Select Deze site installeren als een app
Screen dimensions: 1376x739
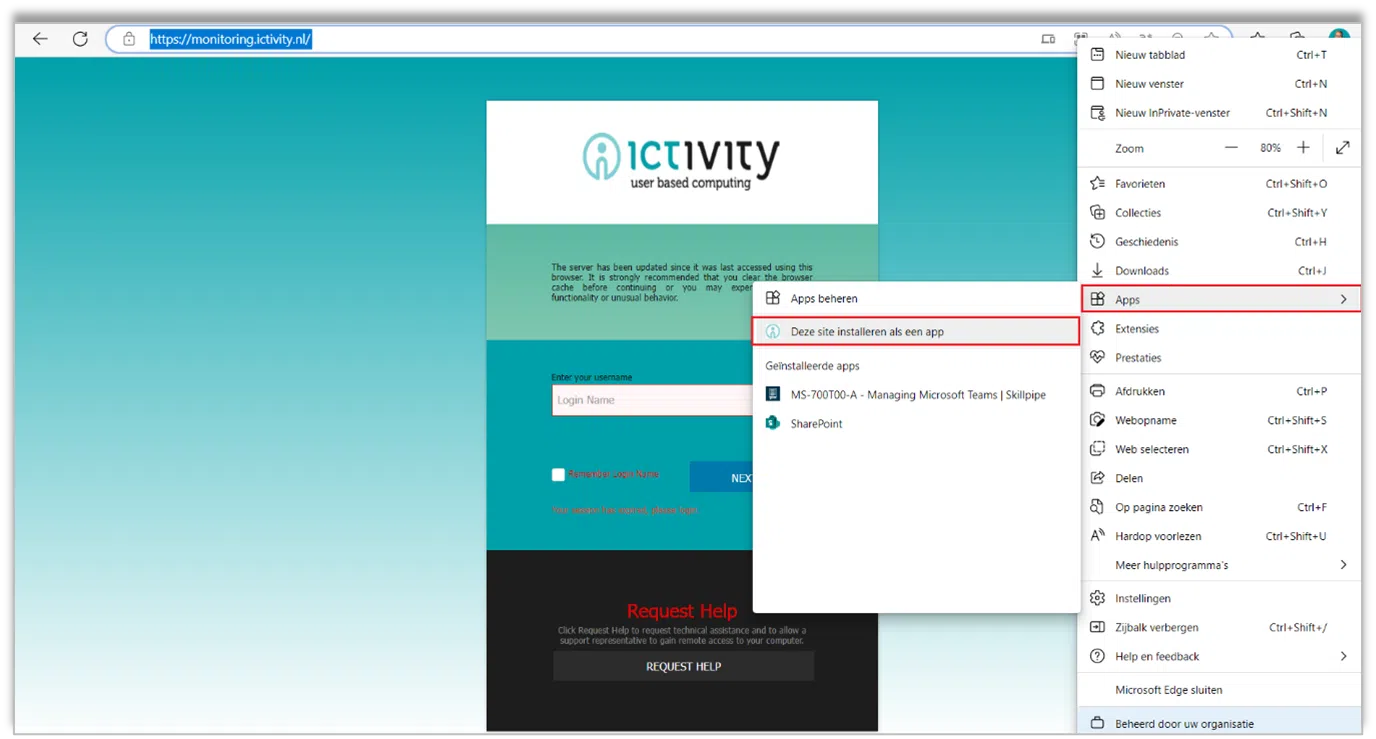[866, 331]
